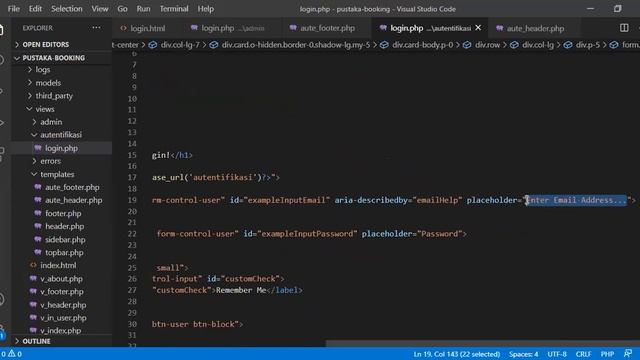
Task: Switch to the login.php admin tab
Action: click(x=232, y=28)
